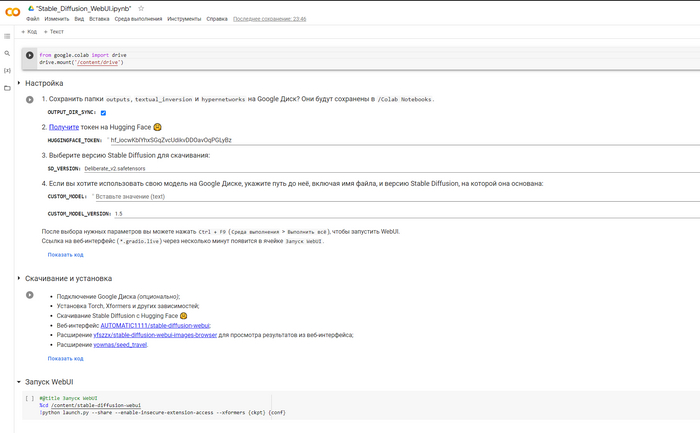This screenshot has height=433, width=700.
Task: Click the Google Colab logo
Action: 12,12
